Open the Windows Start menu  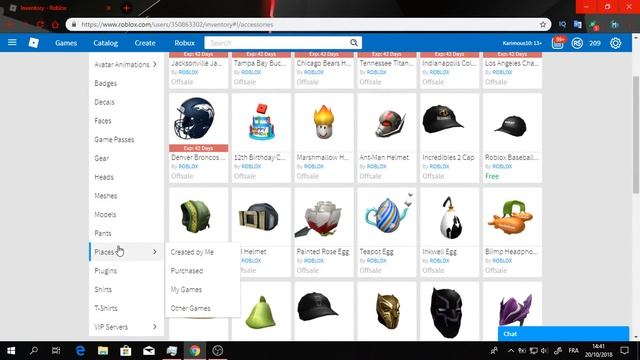pos(11,351)
